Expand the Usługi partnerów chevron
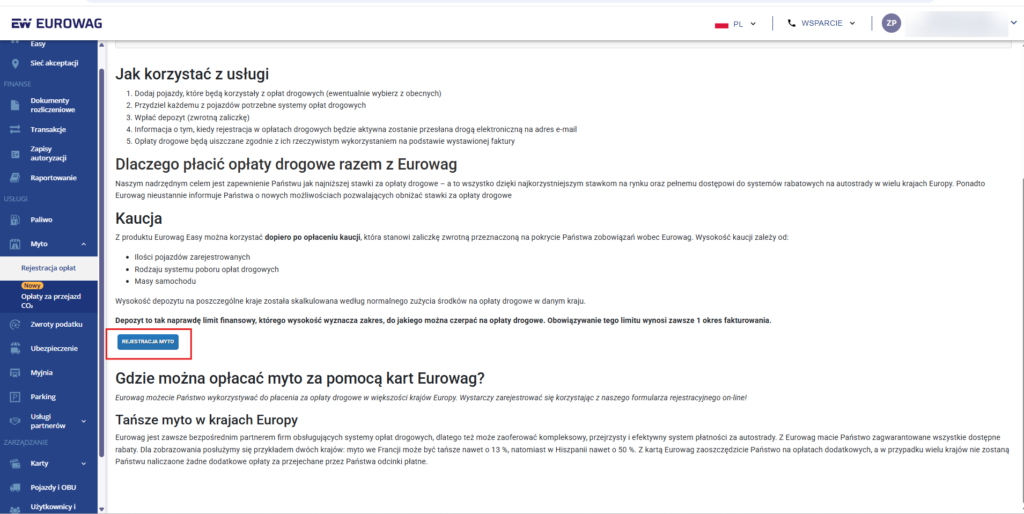 pyautogui.click(x=84, y=421)
